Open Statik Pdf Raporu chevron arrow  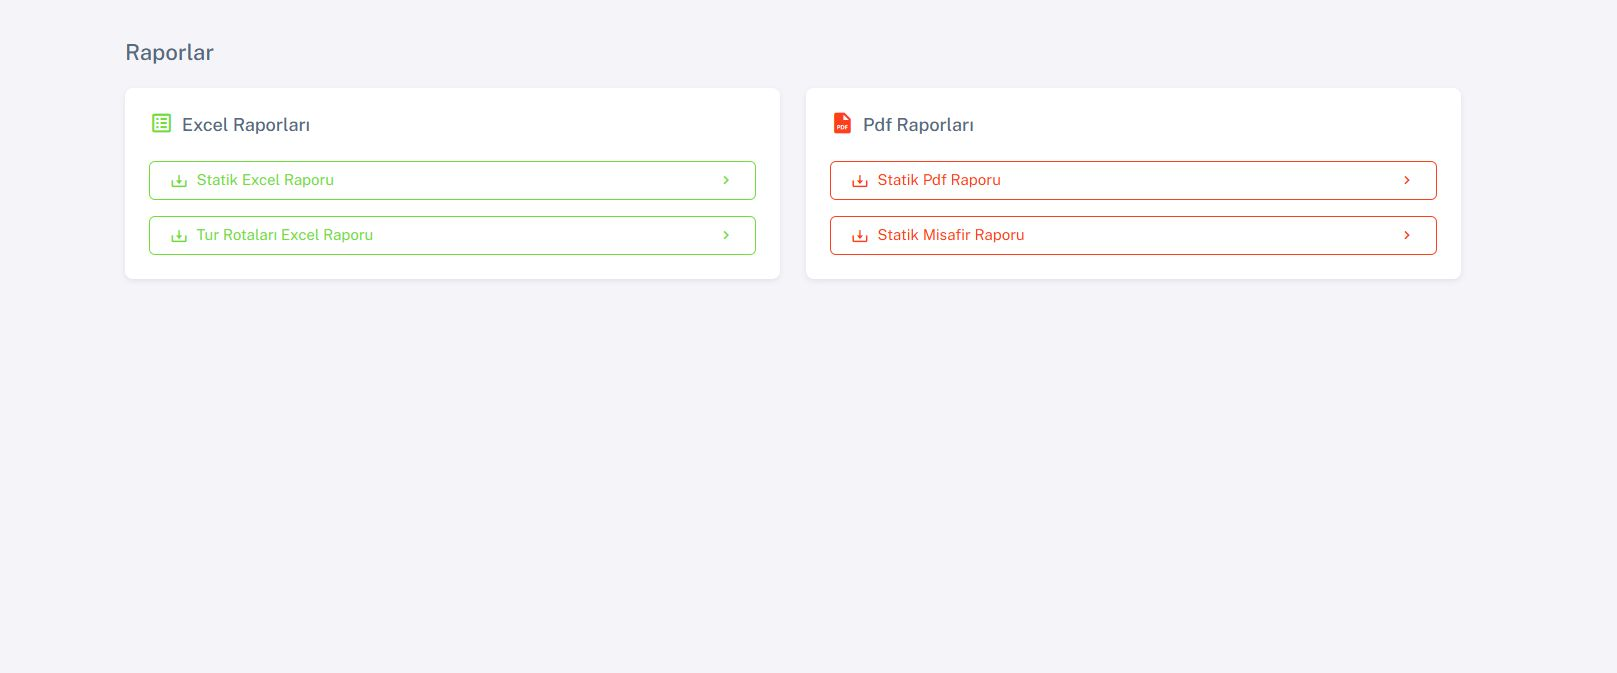[x=1407, y=180]
